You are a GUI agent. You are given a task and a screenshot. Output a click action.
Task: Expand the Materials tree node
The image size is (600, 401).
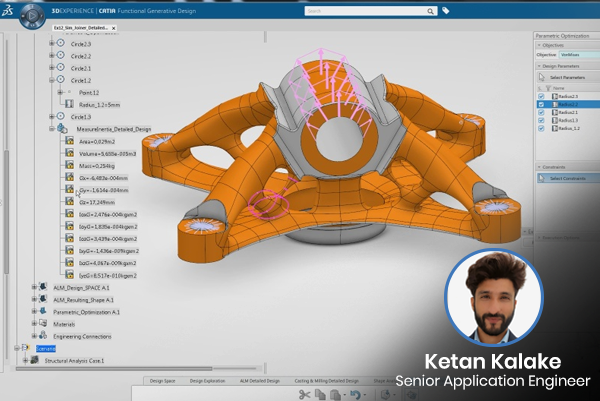(34, 323)
